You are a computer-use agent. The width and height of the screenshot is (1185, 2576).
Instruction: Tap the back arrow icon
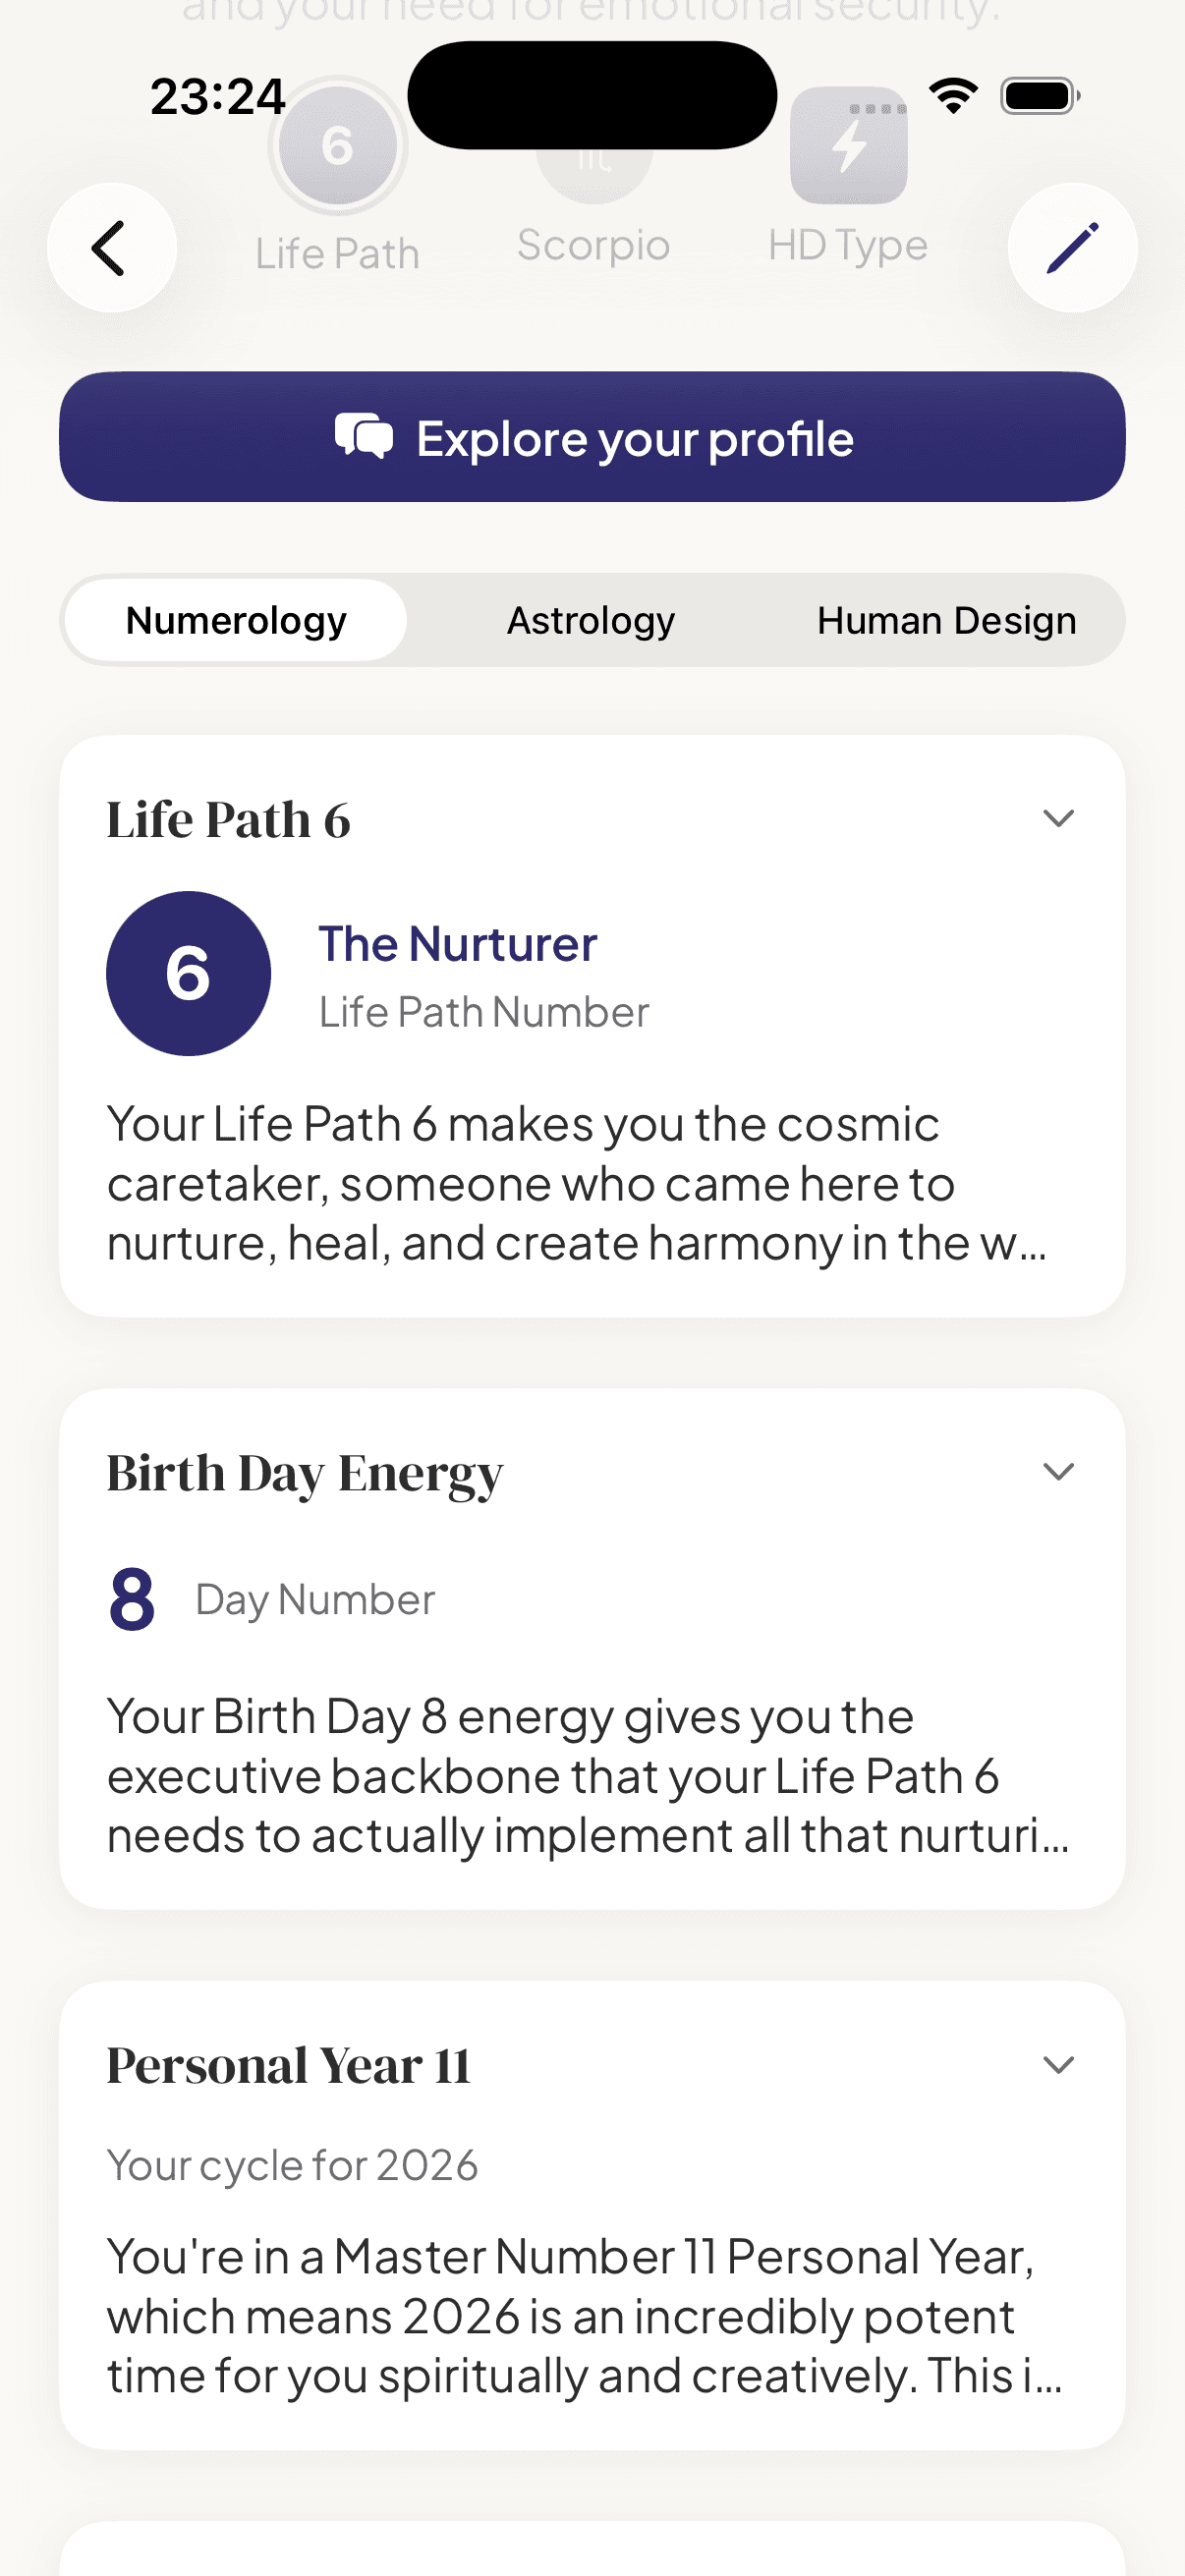tap(112, 247)
